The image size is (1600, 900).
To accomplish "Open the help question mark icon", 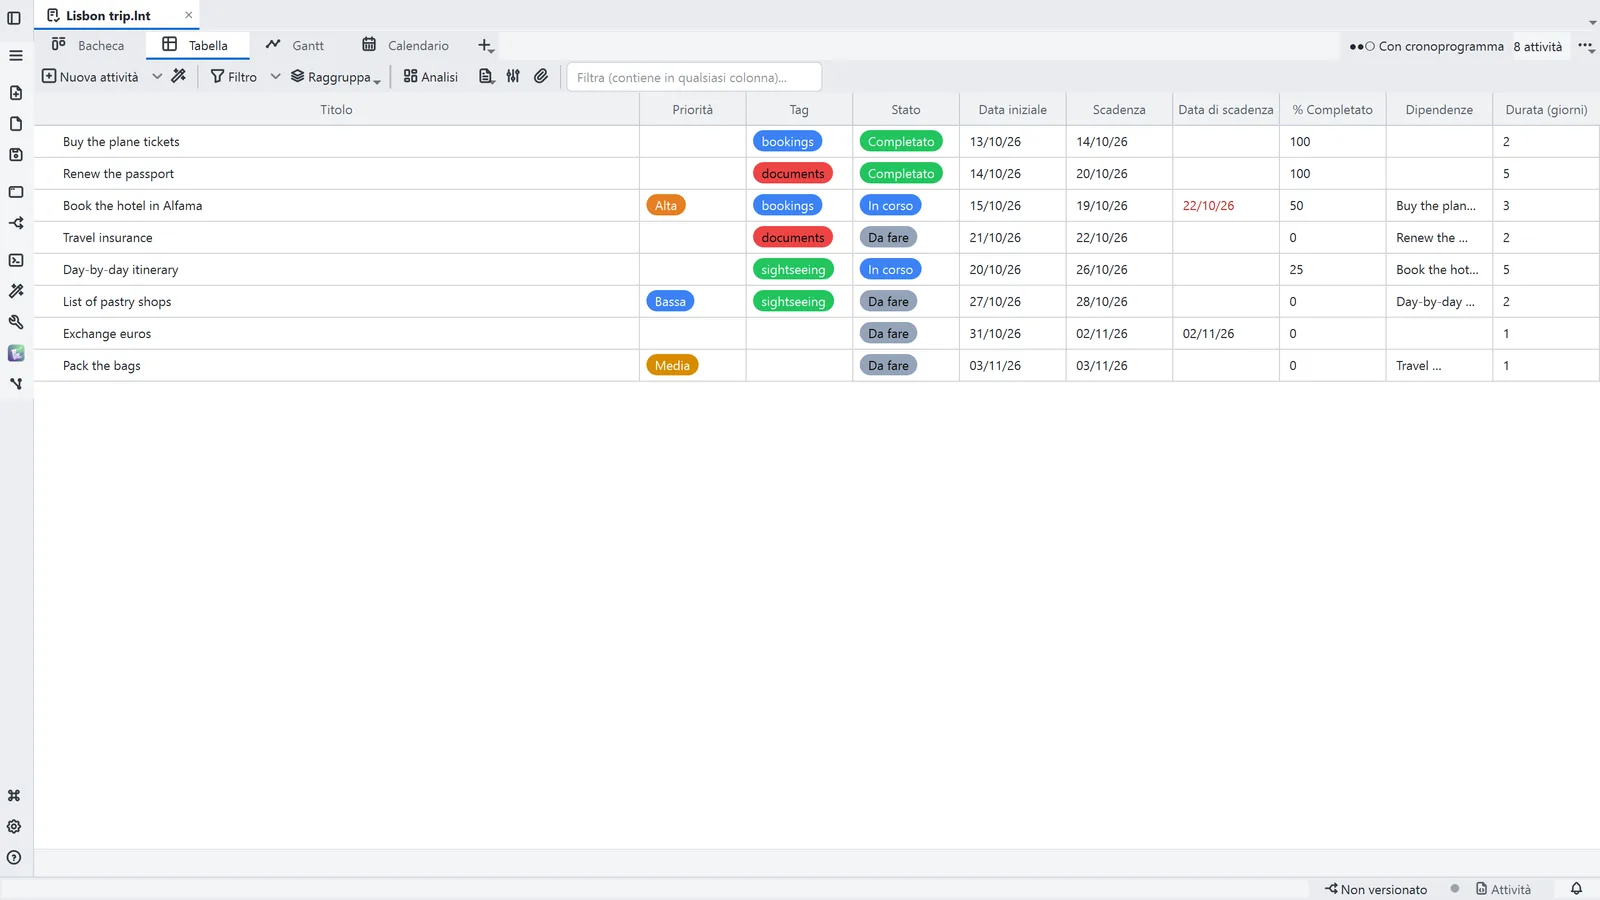I will coord(14,857).
